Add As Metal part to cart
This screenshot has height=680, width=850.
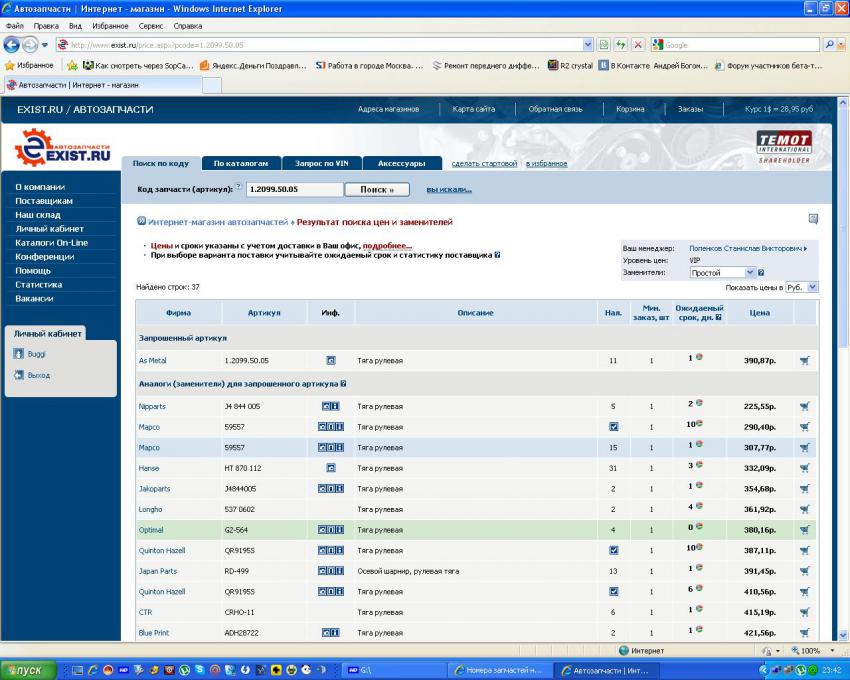[x=804, y=360]
